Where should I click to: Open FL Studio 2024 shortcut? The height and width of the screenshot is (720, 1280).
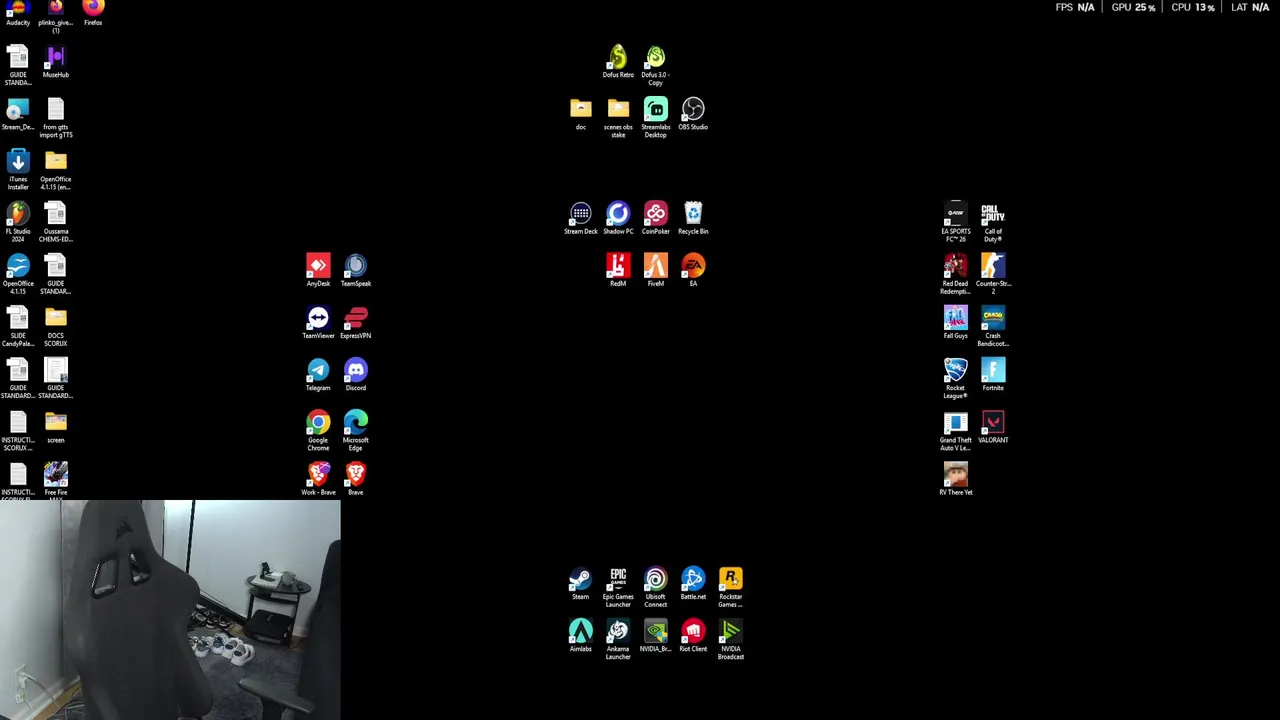click(x=18, y=222)
